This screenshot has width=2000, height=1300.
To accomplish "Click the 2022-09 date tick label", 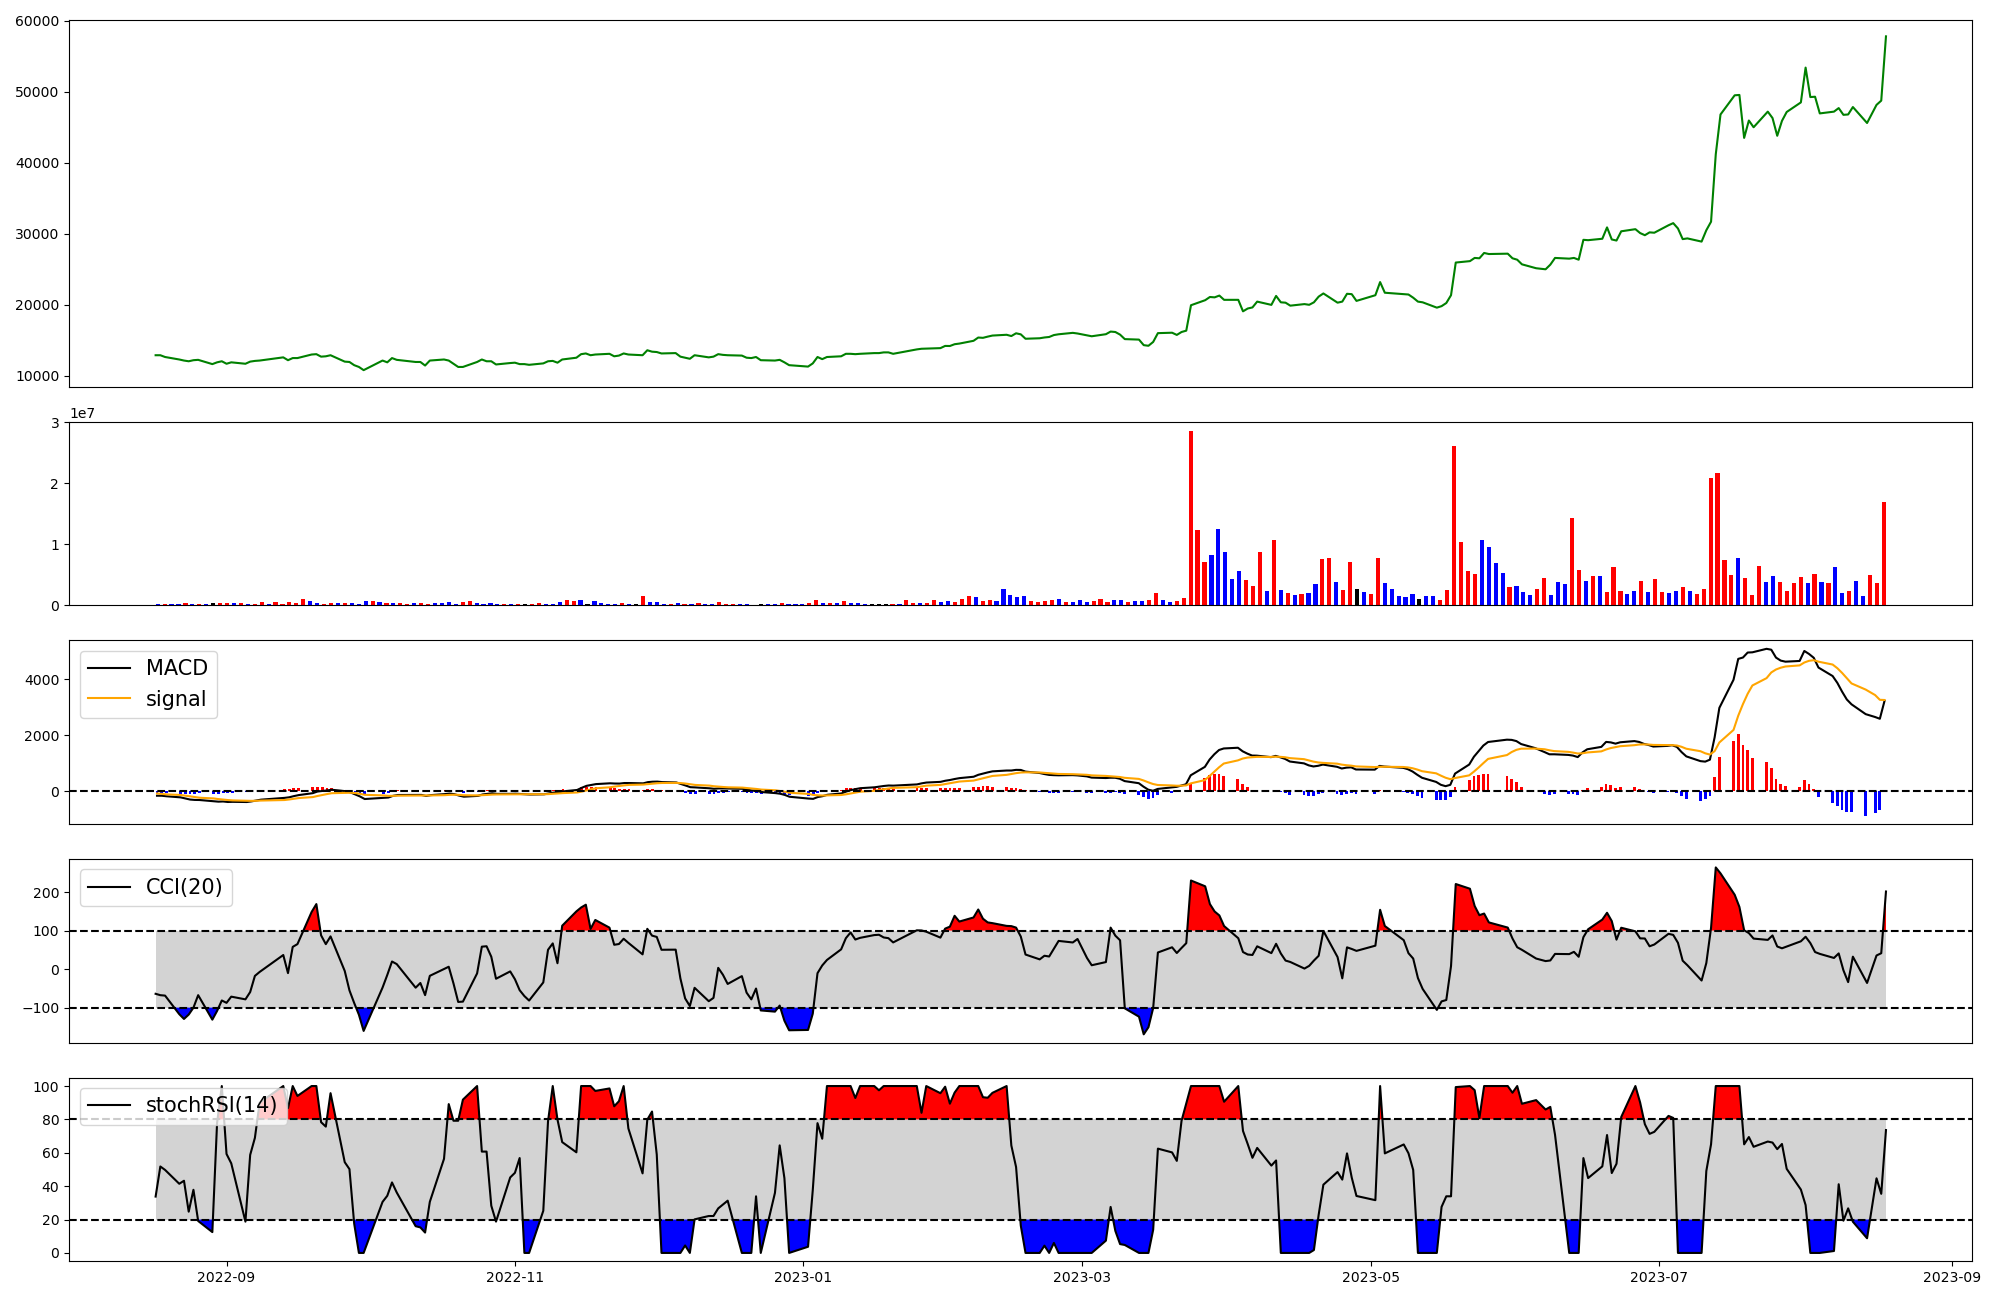I will [x=226, y=1277].
